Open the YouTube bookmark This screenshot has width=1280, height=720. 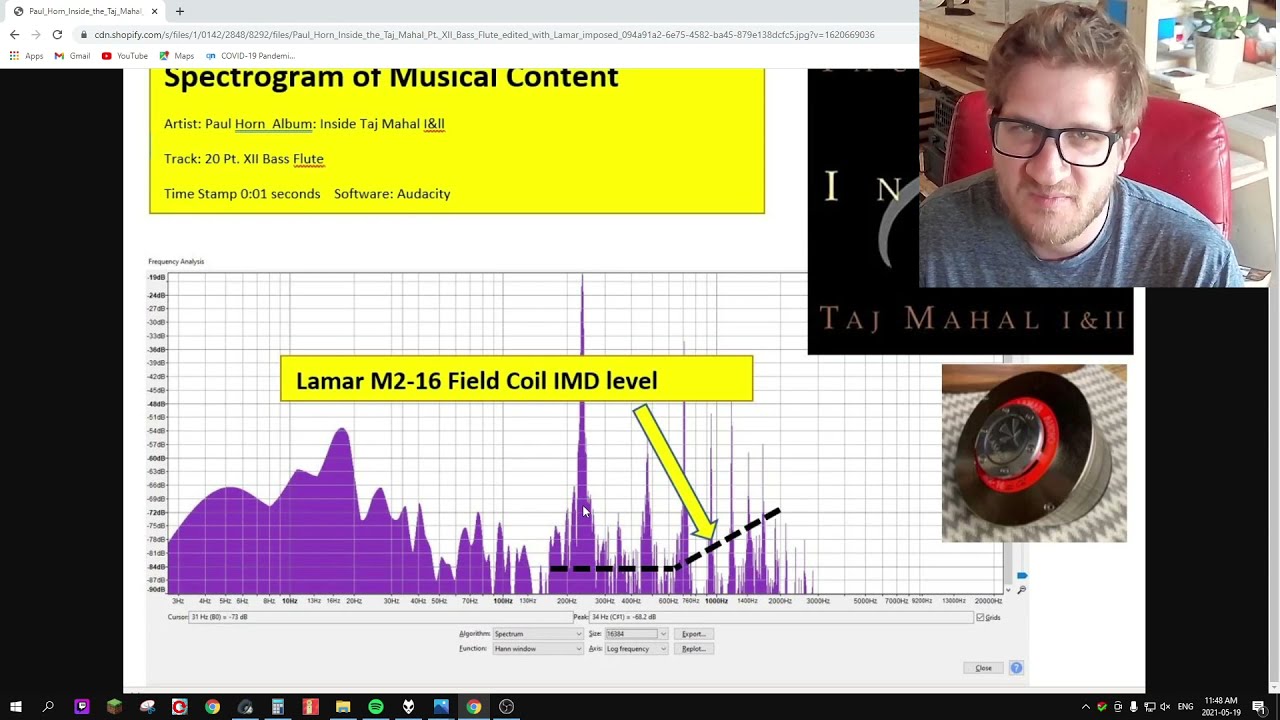(125, 56)
